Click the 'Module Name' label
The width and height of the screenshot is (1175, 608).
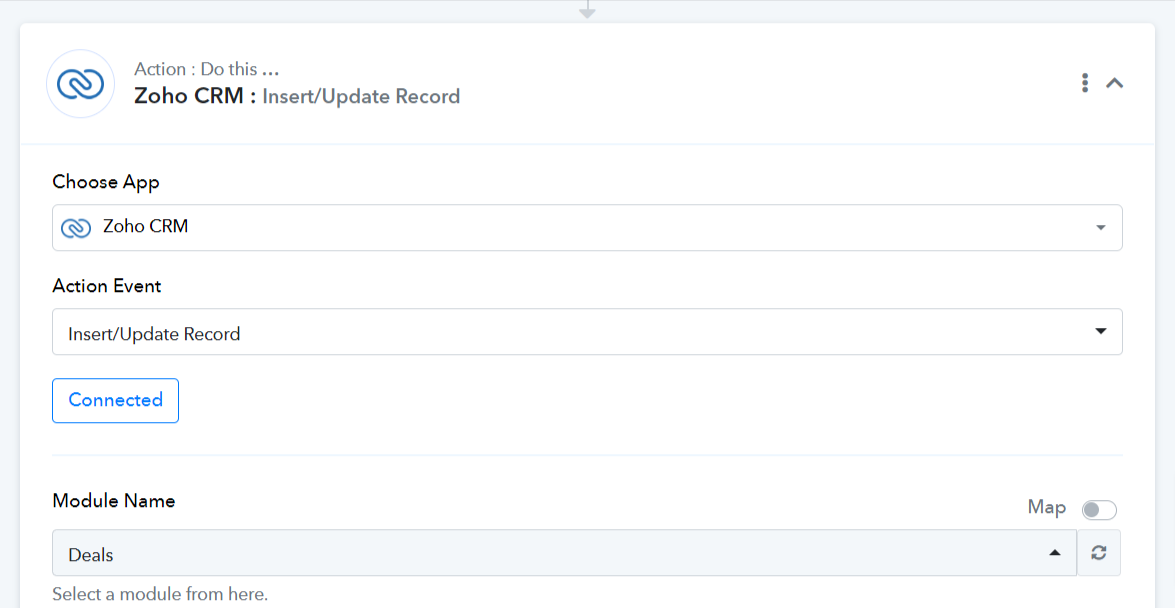tap(114, 501)
